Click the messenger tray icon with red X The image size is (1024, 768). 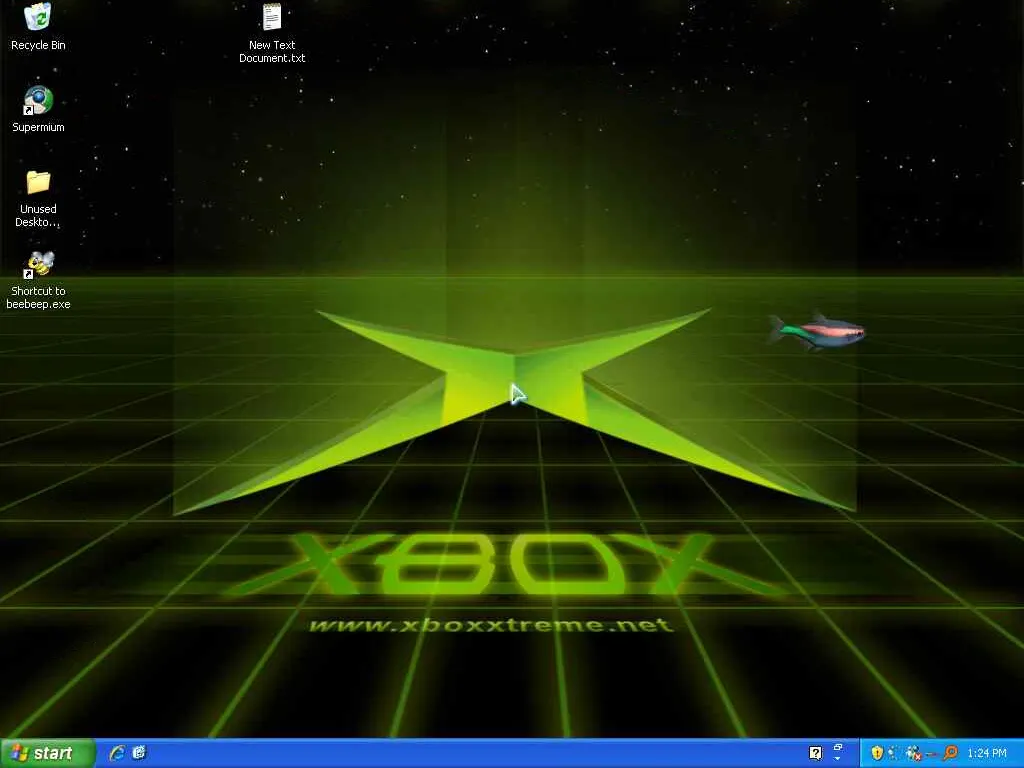coord(913,753)
